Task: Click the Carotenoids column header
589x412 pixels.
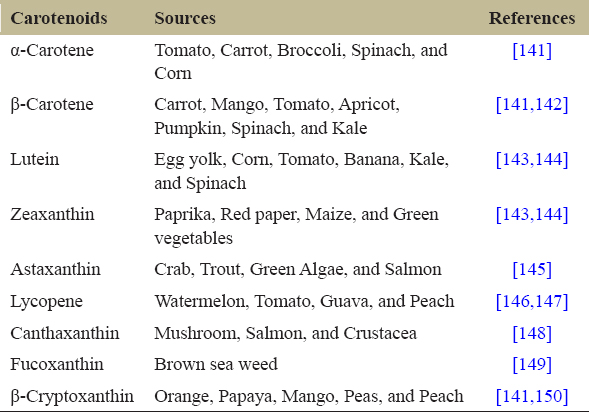Action: point(59,18)
